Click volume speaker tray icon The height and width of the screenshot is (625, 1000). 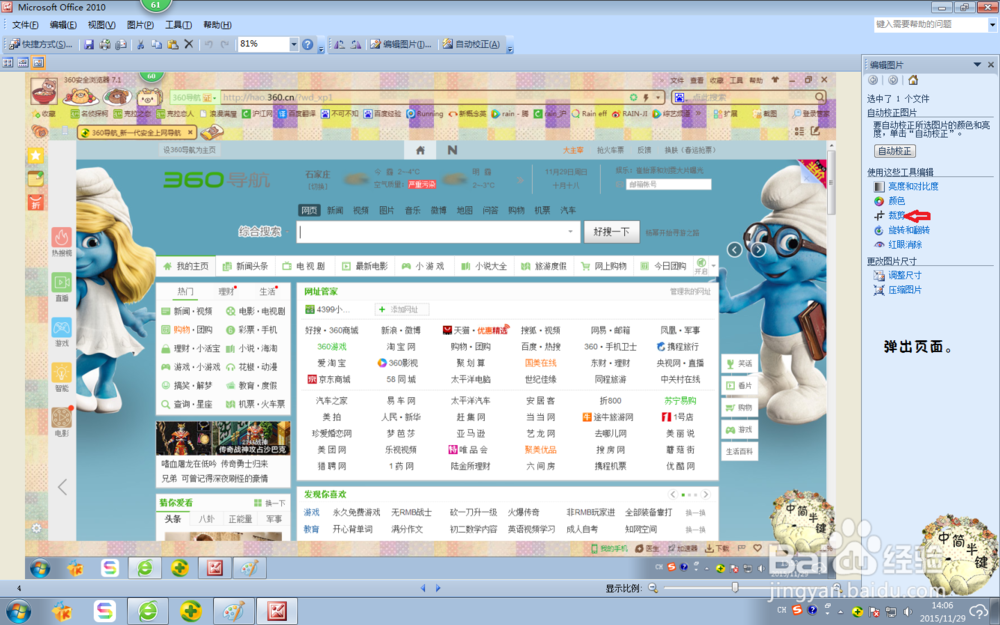tap(906, 612)
